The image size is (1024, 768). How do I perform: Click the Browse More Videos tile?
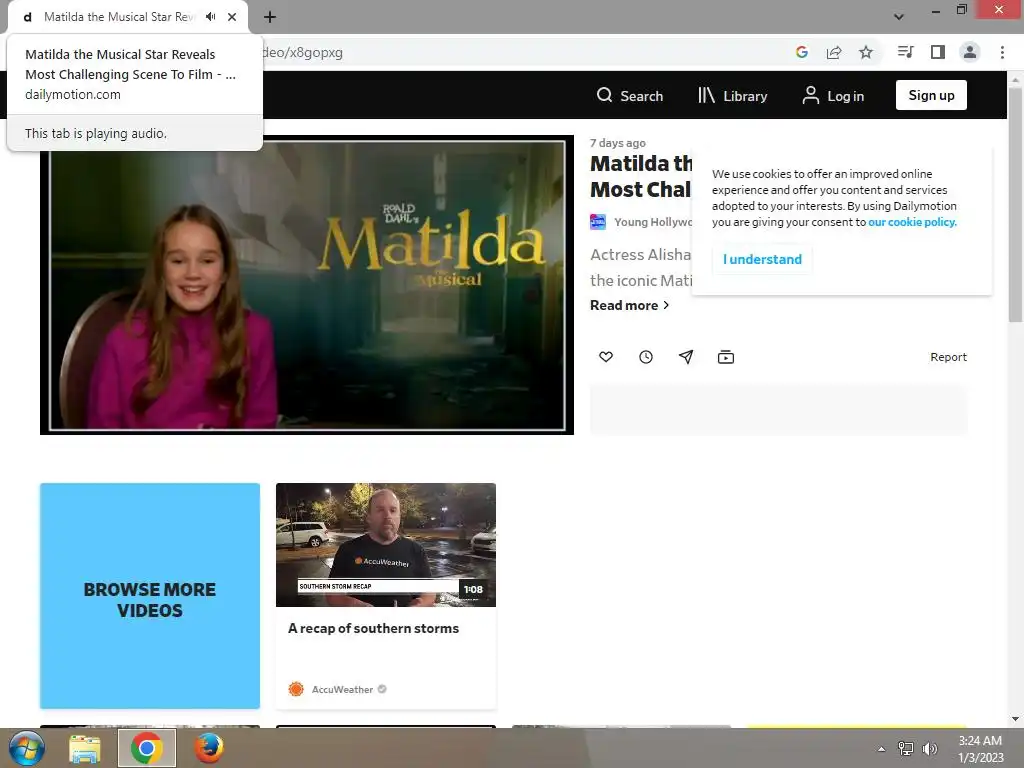[150, 596]
